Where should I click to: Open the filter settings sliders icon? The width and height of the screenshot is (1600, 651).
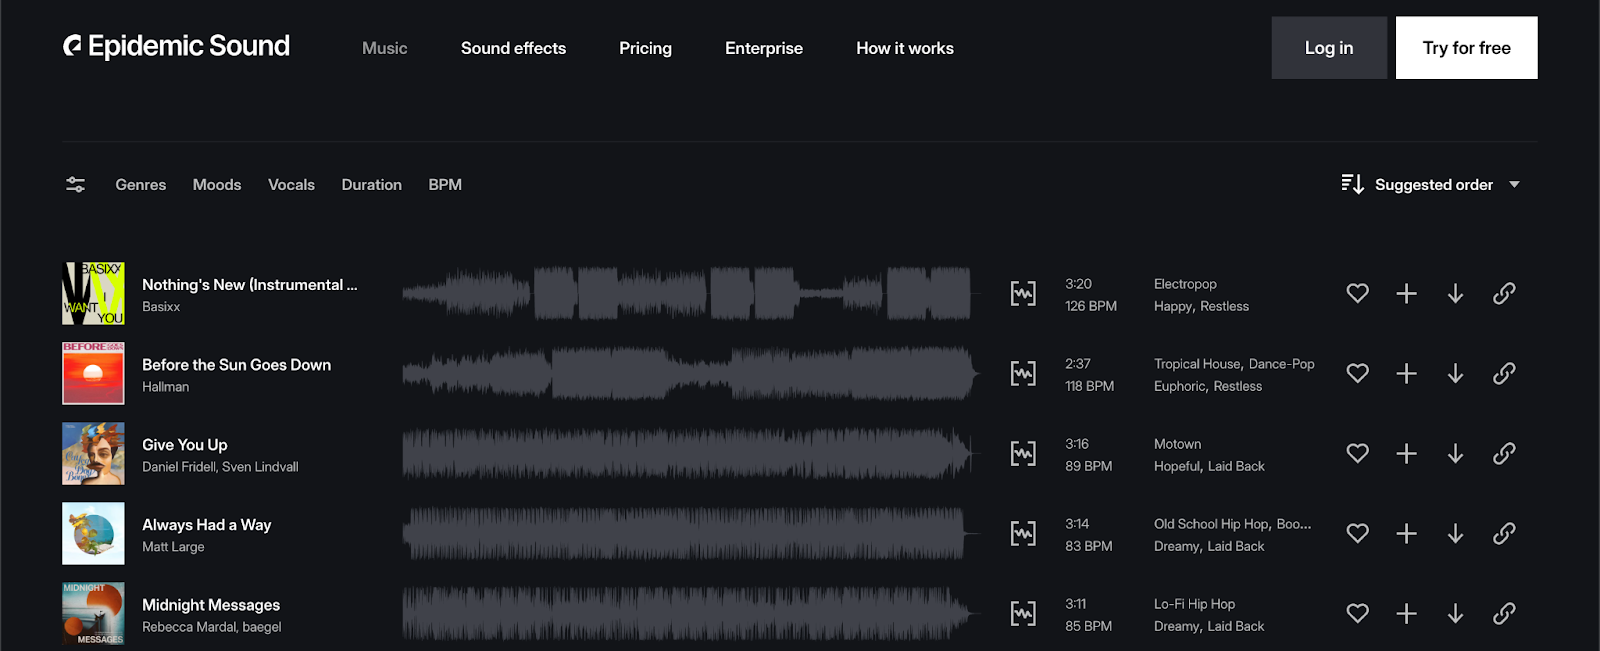75,184
